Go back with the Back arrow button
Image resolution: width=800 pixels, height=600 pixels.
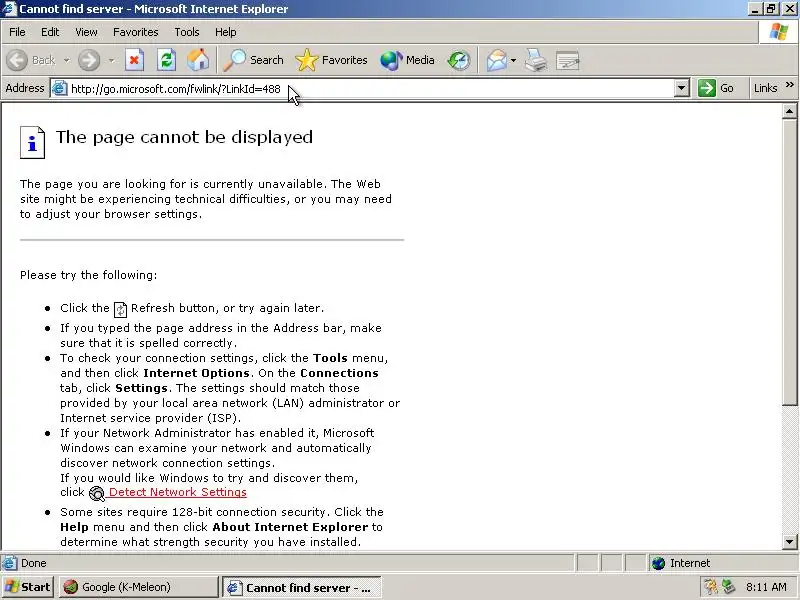pyautogui.click(x=31, y=60)
